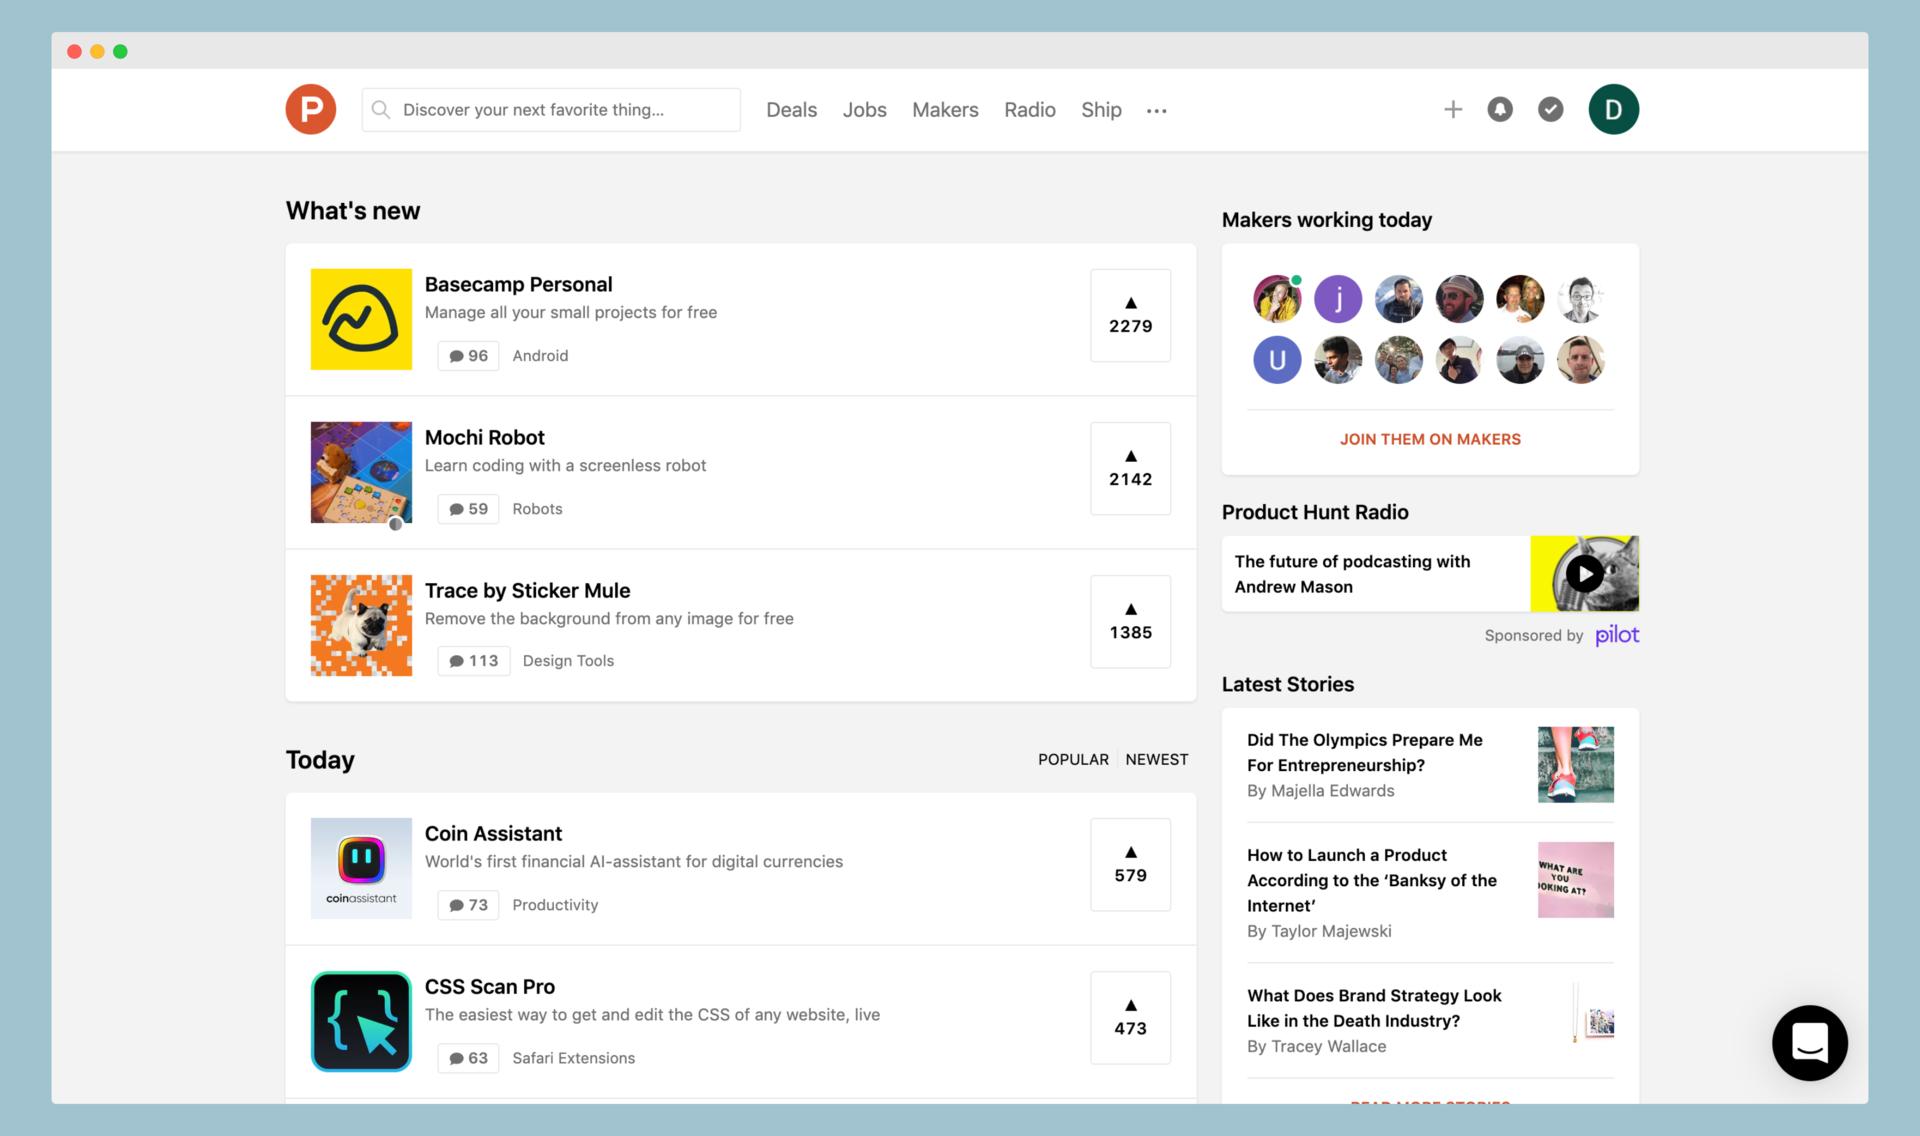Upvote Mochi Robot
The height and width of the screenshot is (1136, 1920).
click(1130, 468)
